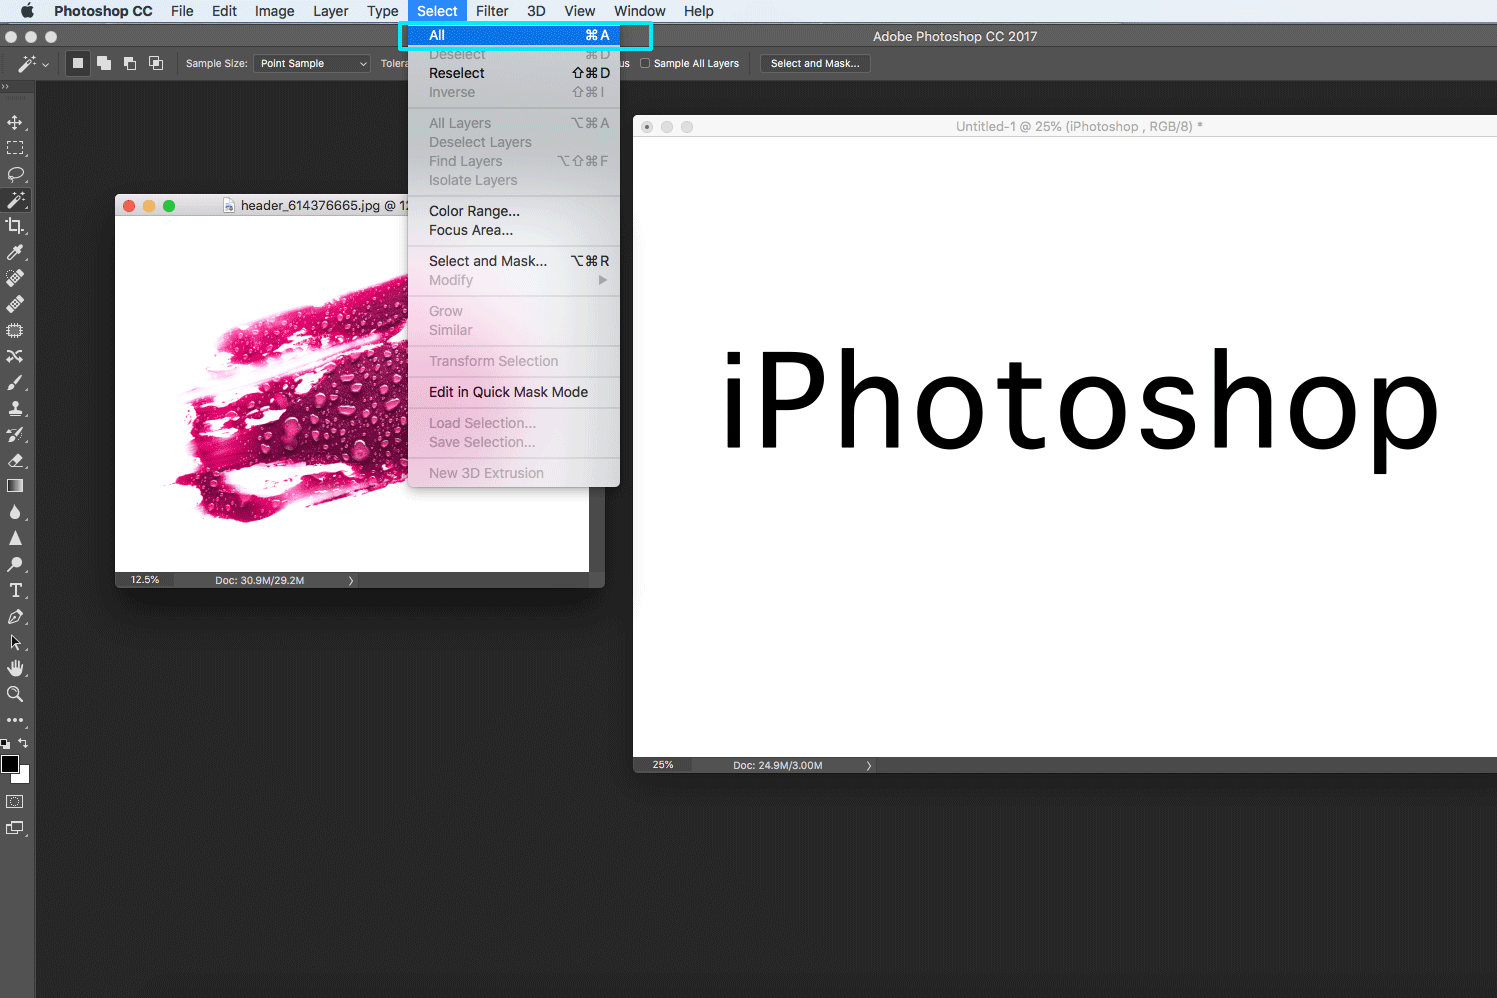The height and width of the screenshot is (998, 1497).
Task: Select the Path Selection arrow tool
Action: pos(15,642)
